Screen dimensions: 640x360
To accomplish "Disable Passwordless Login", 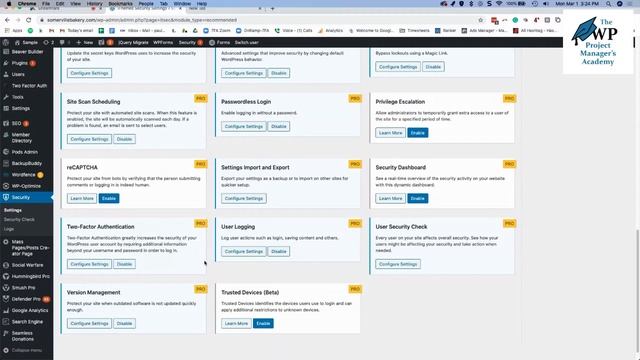I will pyautogui.click(x=279, y=127).
